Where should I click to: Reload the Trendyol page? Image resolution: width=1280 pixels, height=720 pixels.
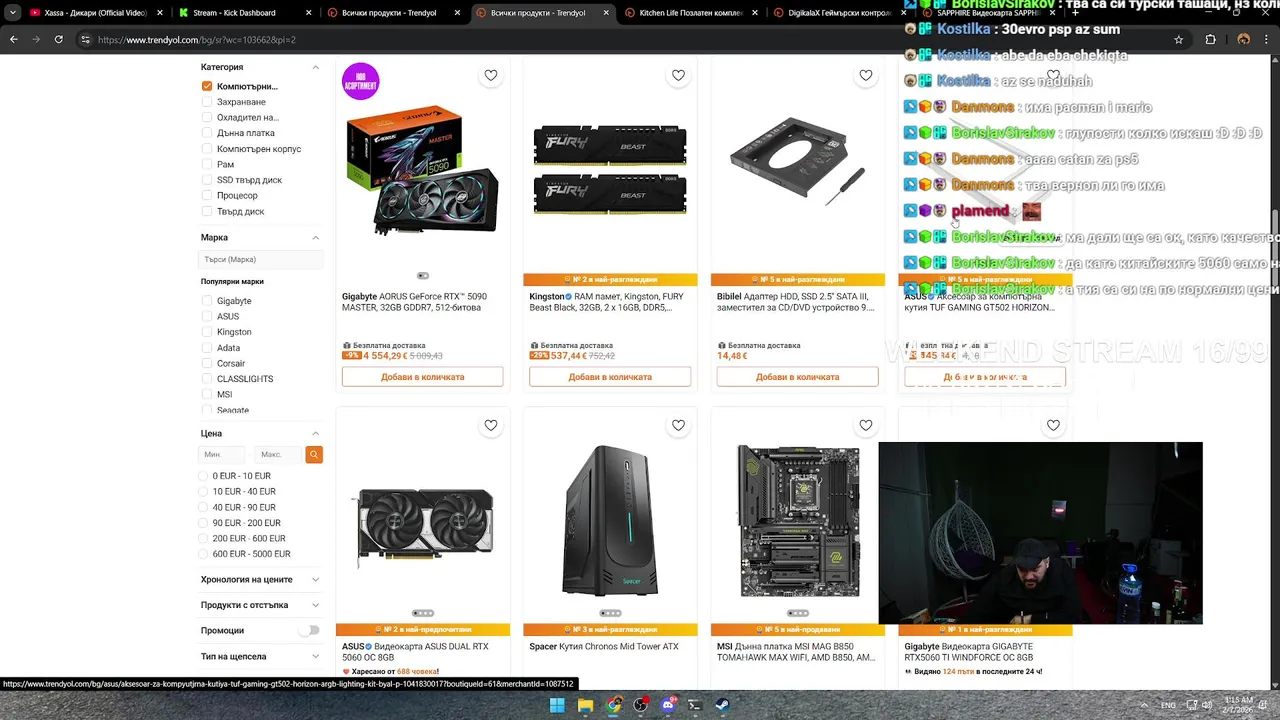pyautogui.click(x=59, y=39)
